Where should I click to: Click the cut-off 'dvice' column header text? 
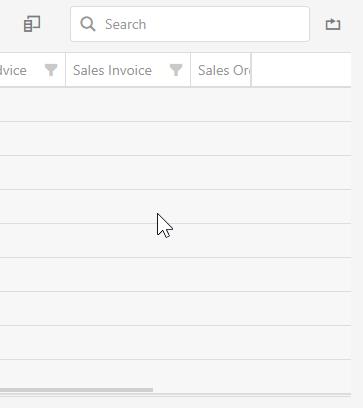click(13, 70)
